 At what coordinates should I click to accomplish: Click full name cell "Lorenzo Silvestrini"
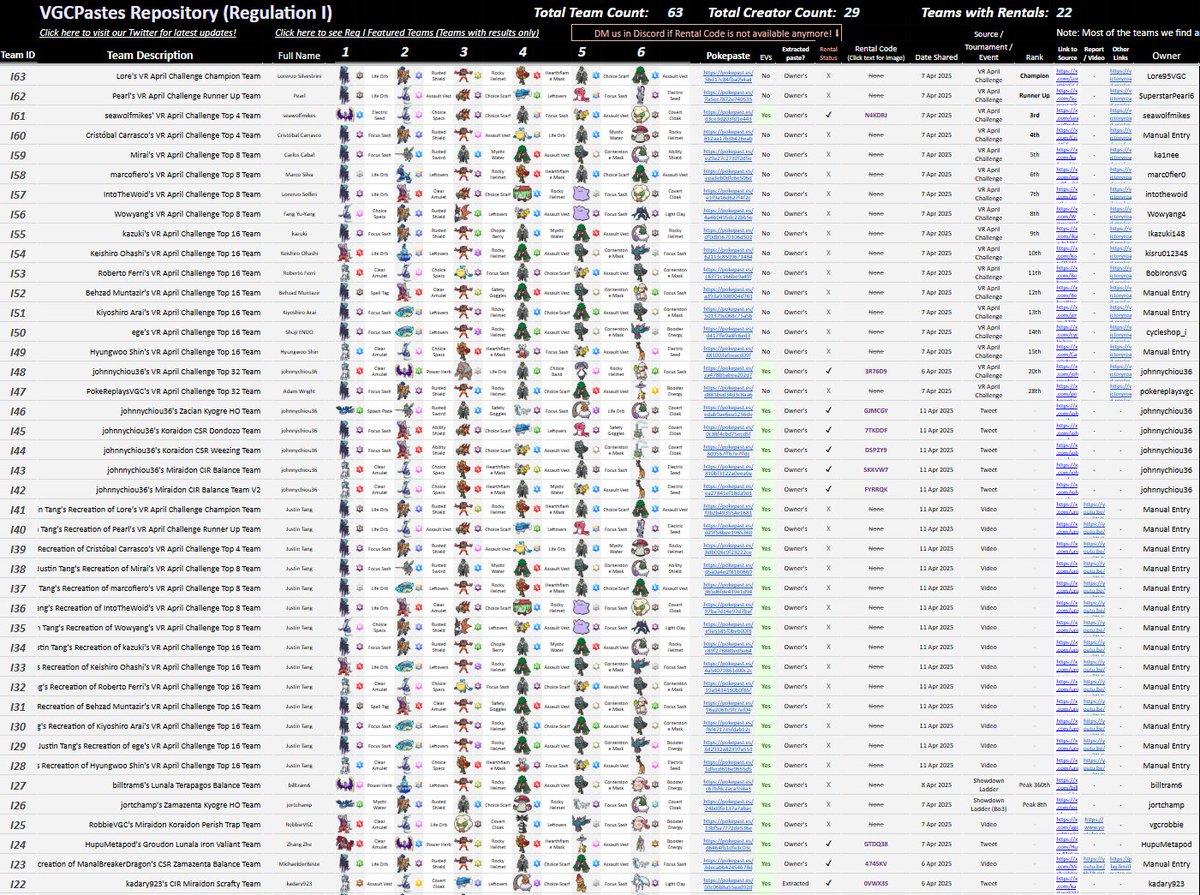[300, 76]
